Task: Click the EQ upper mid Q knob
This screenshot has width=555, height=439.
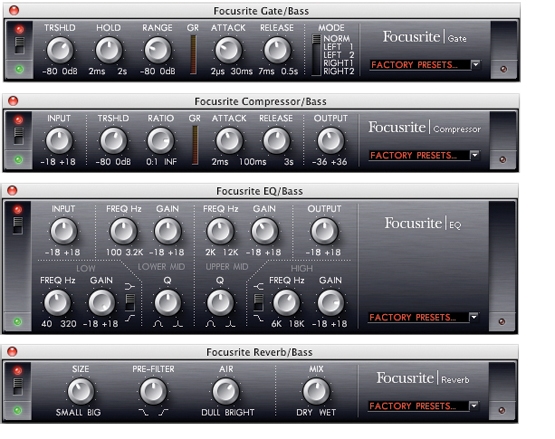Action: click(220, 303)
